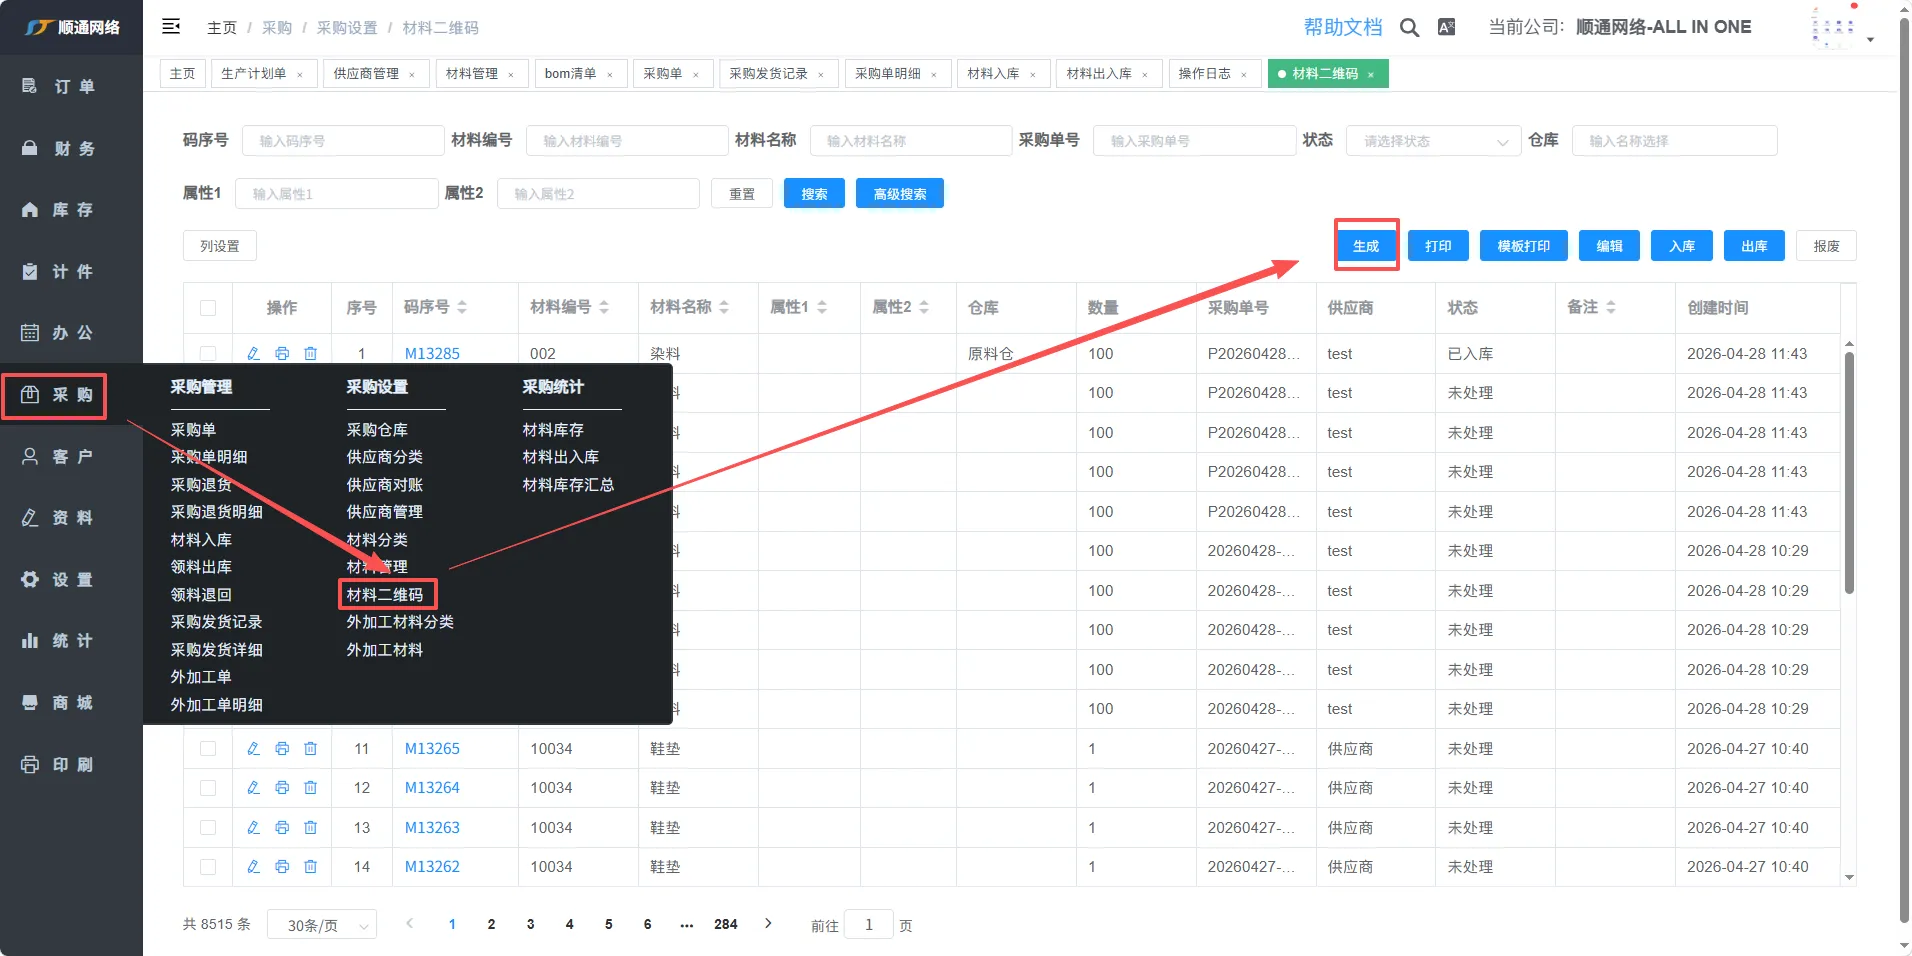Check the checkbox for row M13264

208,788
